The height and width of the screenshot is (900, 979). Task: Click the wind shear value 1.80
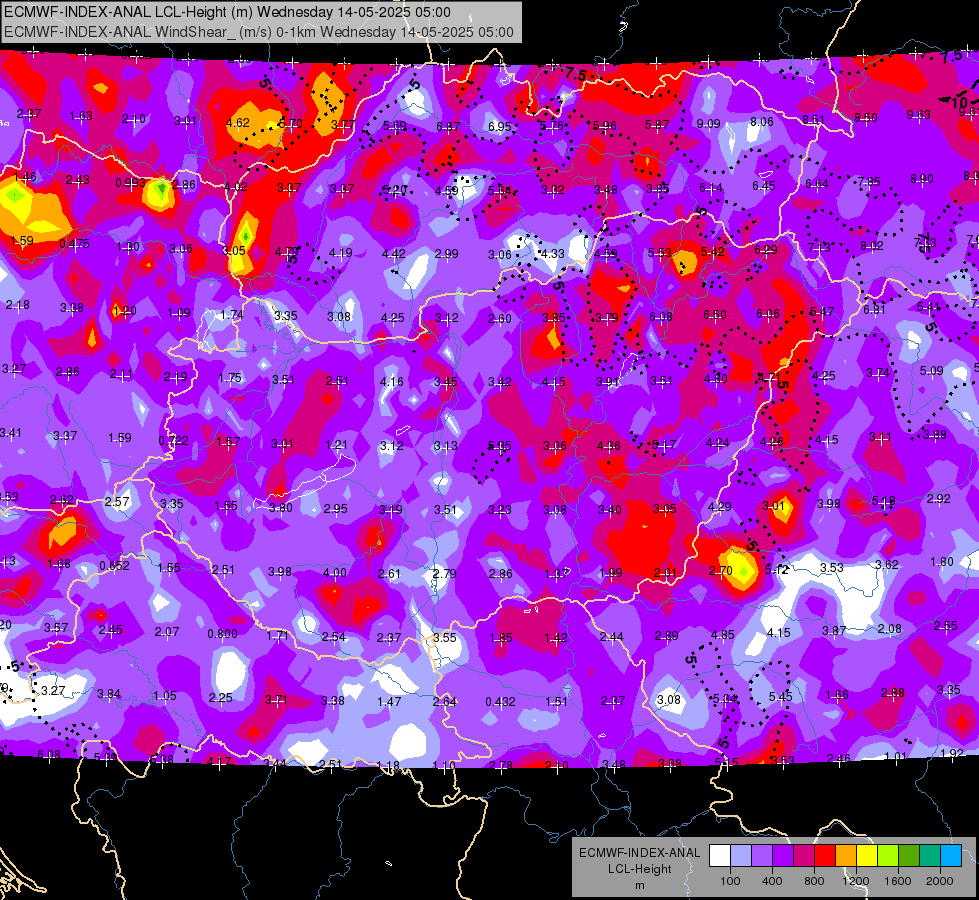point(942,561)
